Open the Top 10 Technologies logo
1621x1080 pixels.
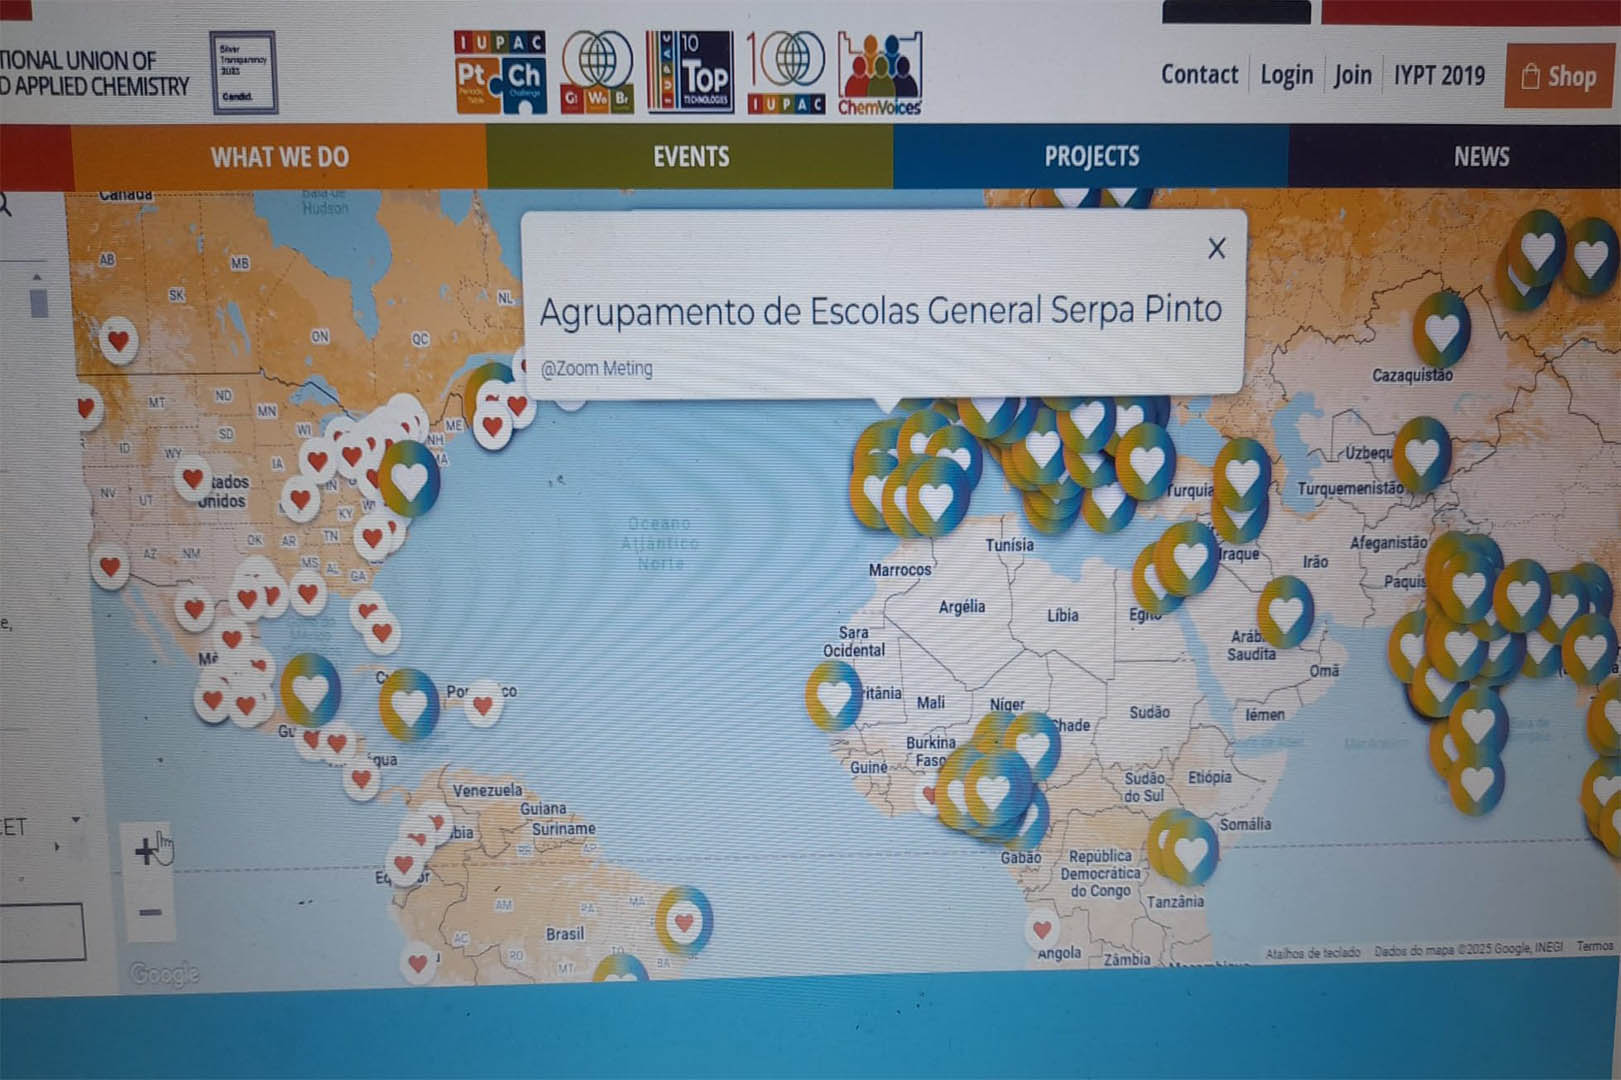690,72
